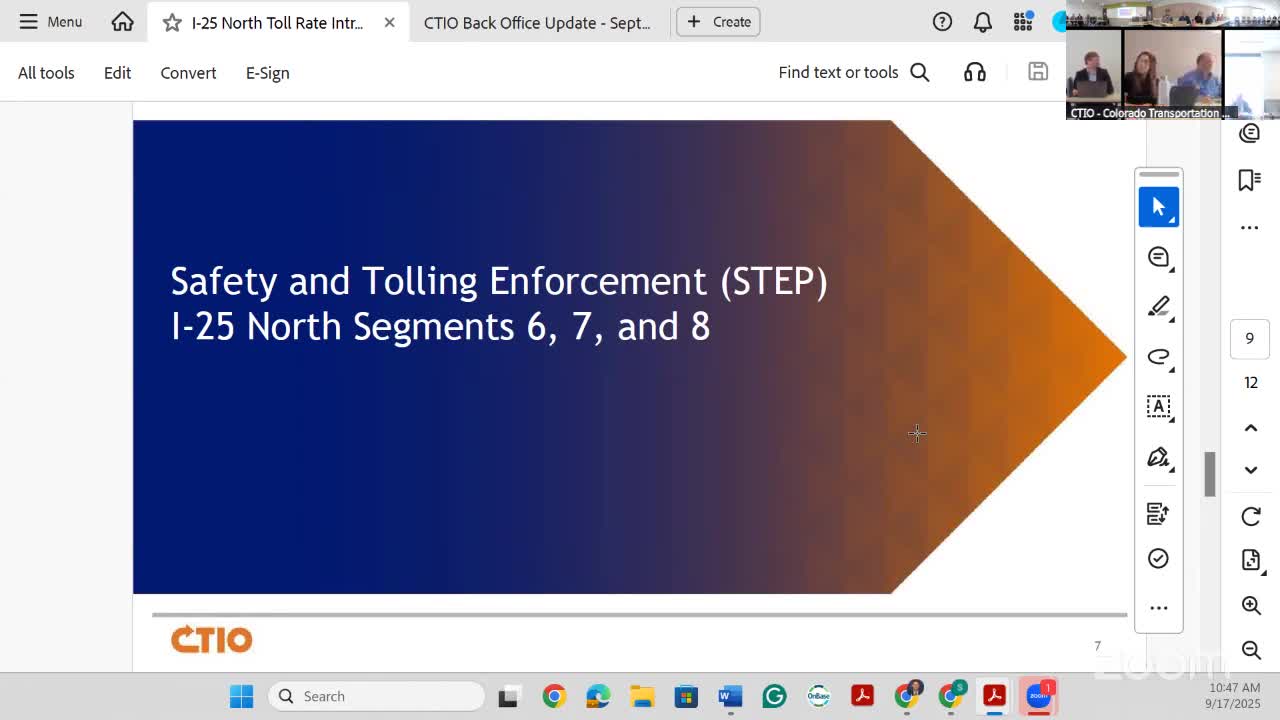Click the rotate page icon
This screenshot has height=720, width=1280.
(x=1251, y=516)
